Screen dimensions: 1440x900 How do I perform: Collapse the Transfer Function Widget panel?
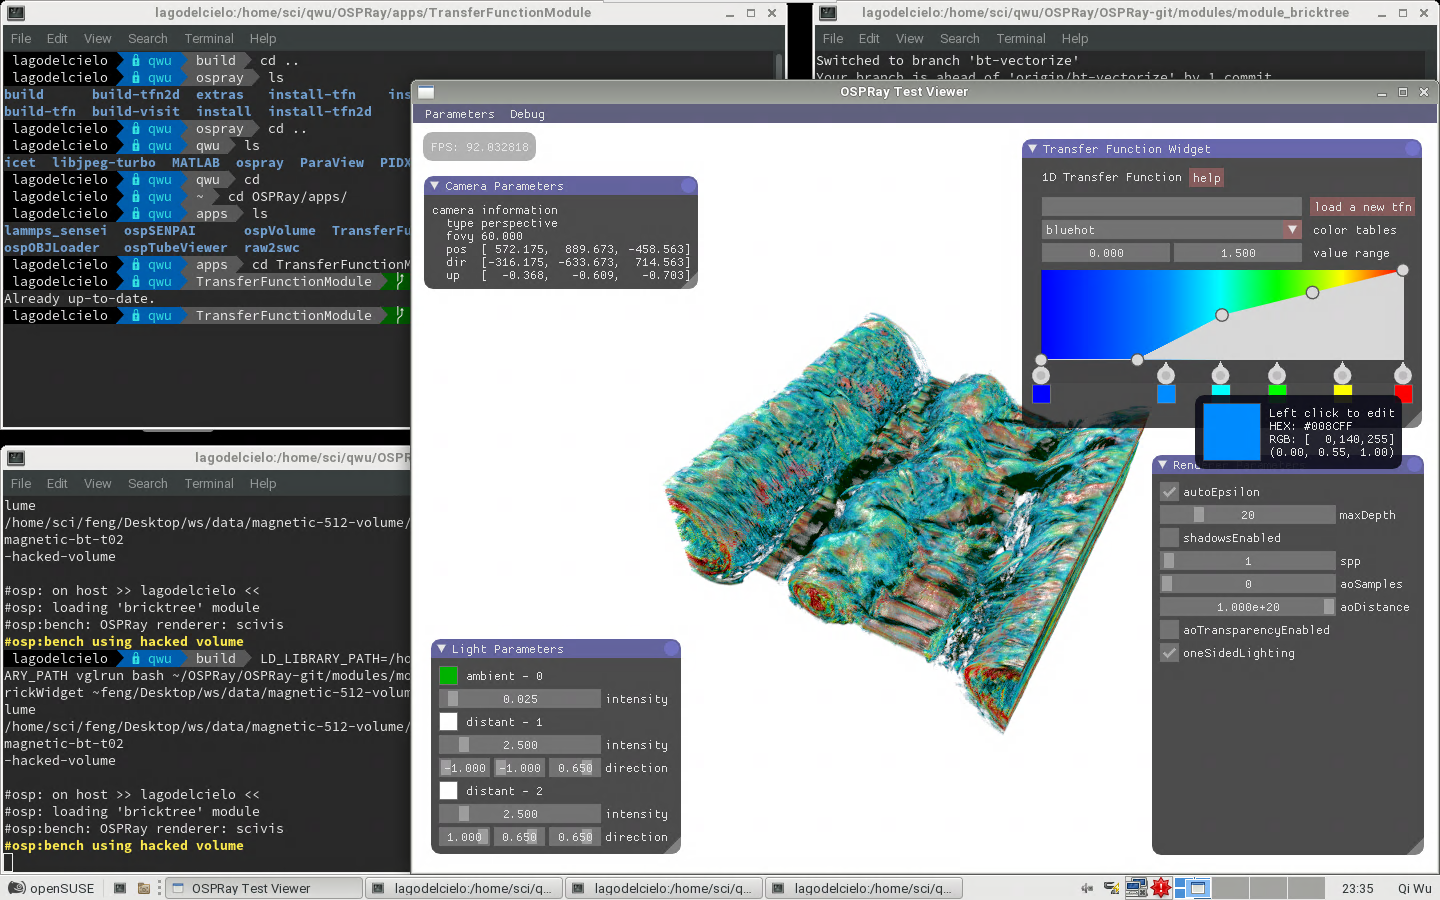pyautogui.click(x=1033, y=149)
